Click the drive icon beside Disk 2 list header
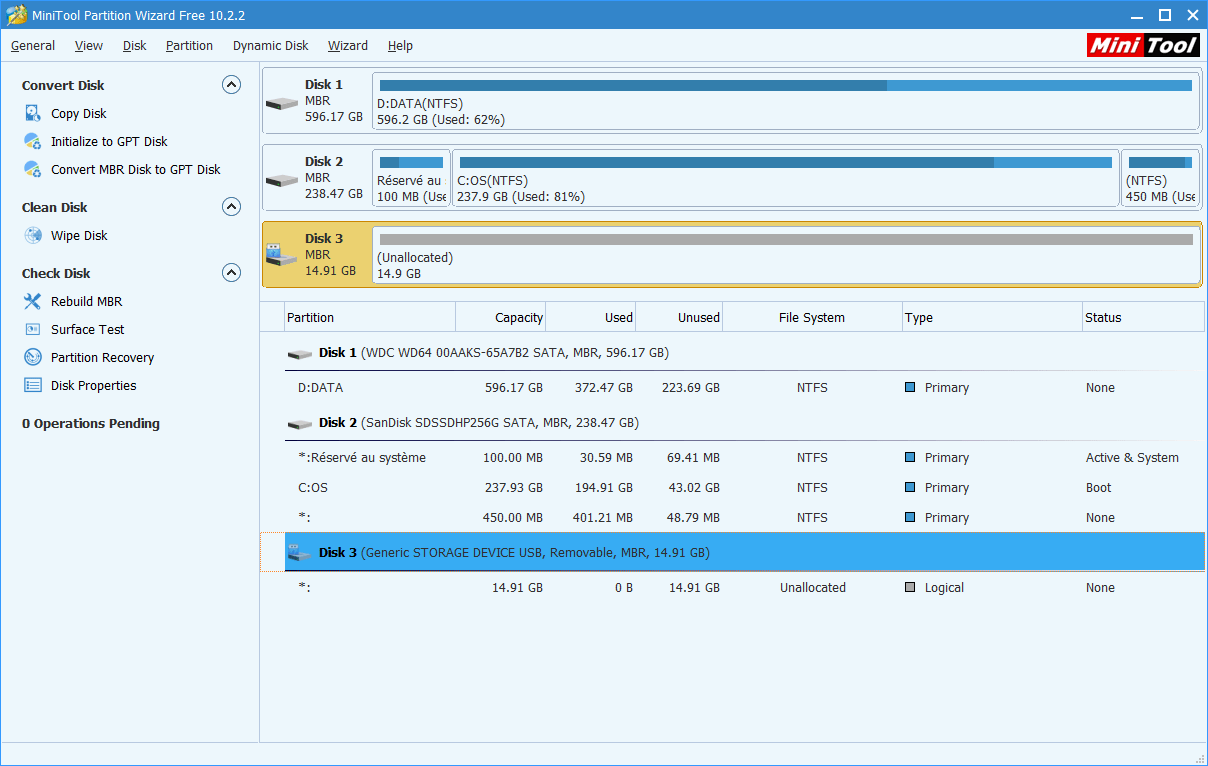The width and height of the screenshot is (1208, 766). (299, 424)
